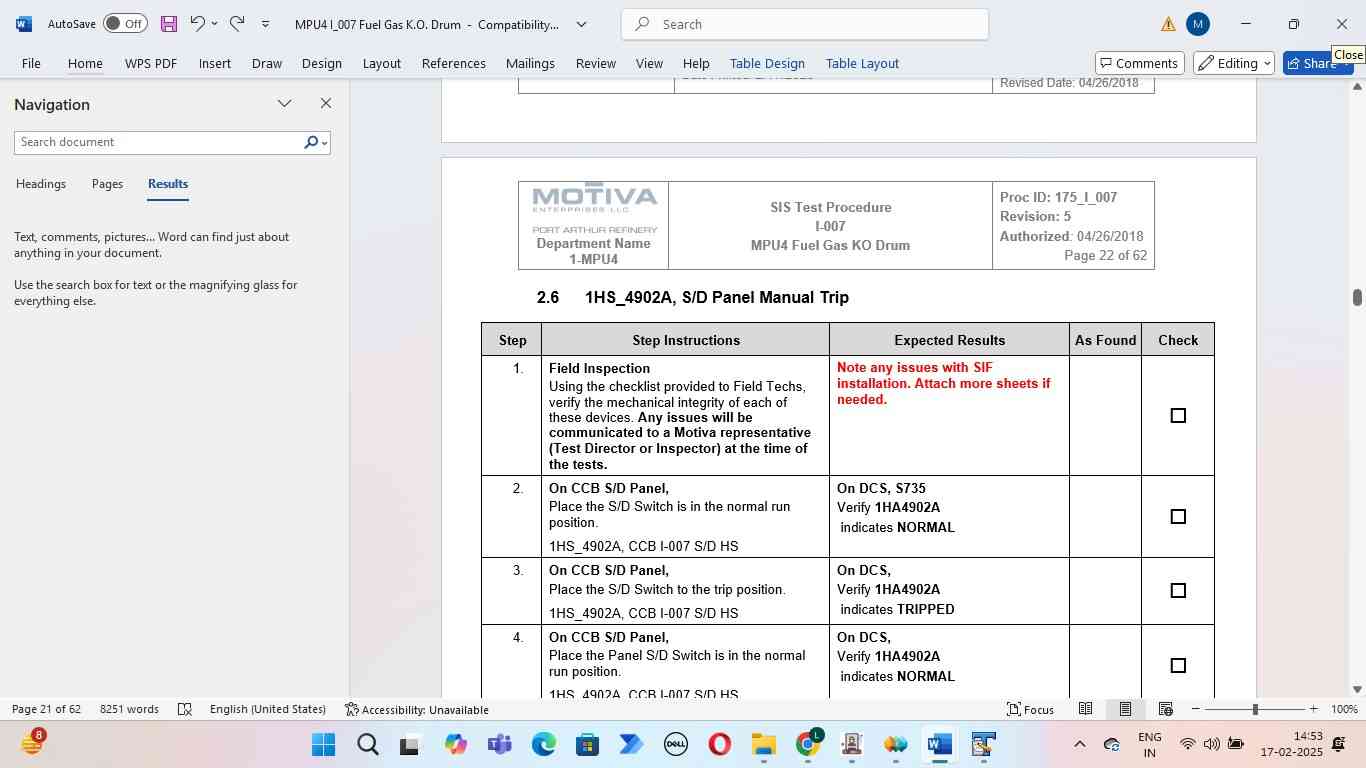The image size is (1366, 768).
Task: Expand the document title dropdown chevron
Action: tap(581, 24)
